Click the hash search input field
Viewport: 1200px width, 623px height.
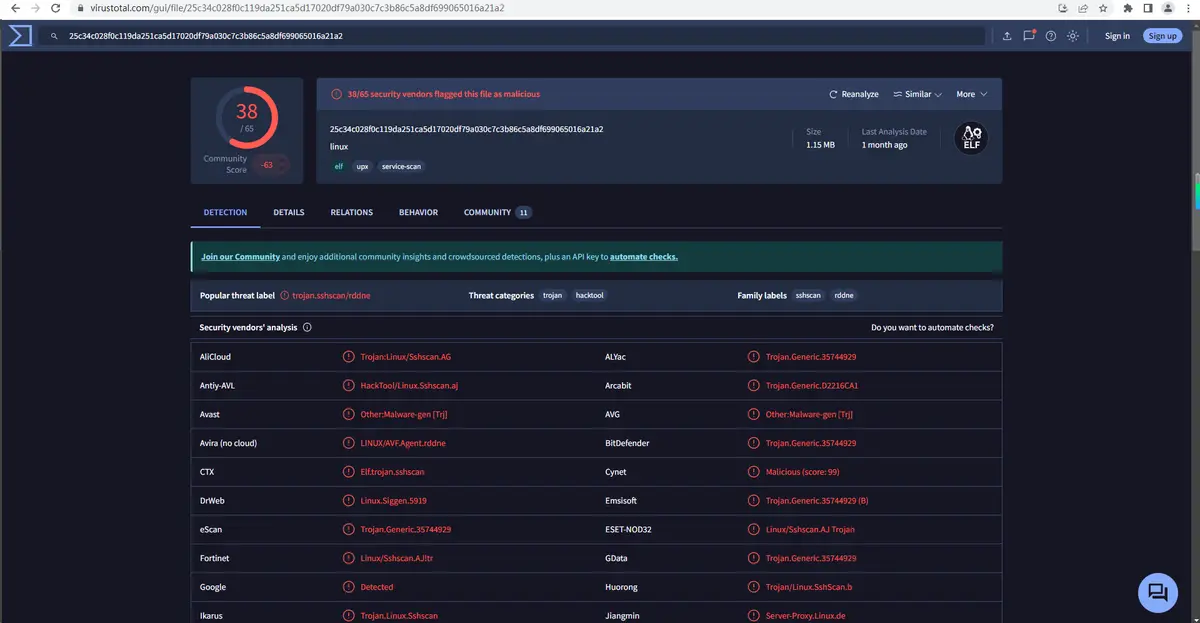point(520,36)
